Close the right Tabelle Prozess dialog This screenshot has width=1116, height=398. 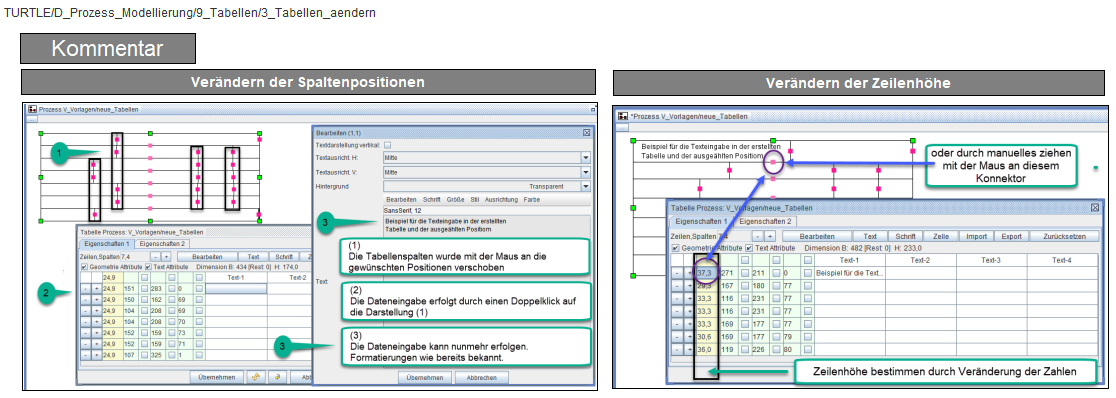click(1095, 208)
